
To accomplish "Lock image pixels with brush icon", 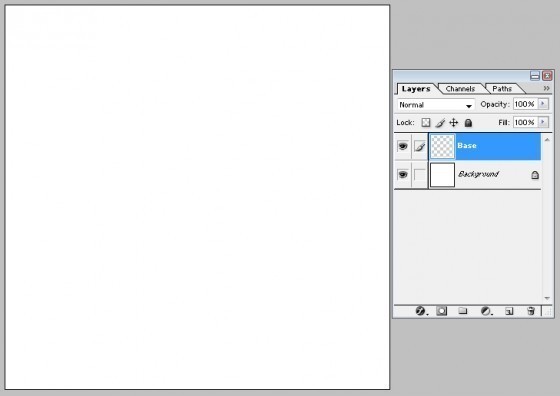I will click(x=440, y=123).
